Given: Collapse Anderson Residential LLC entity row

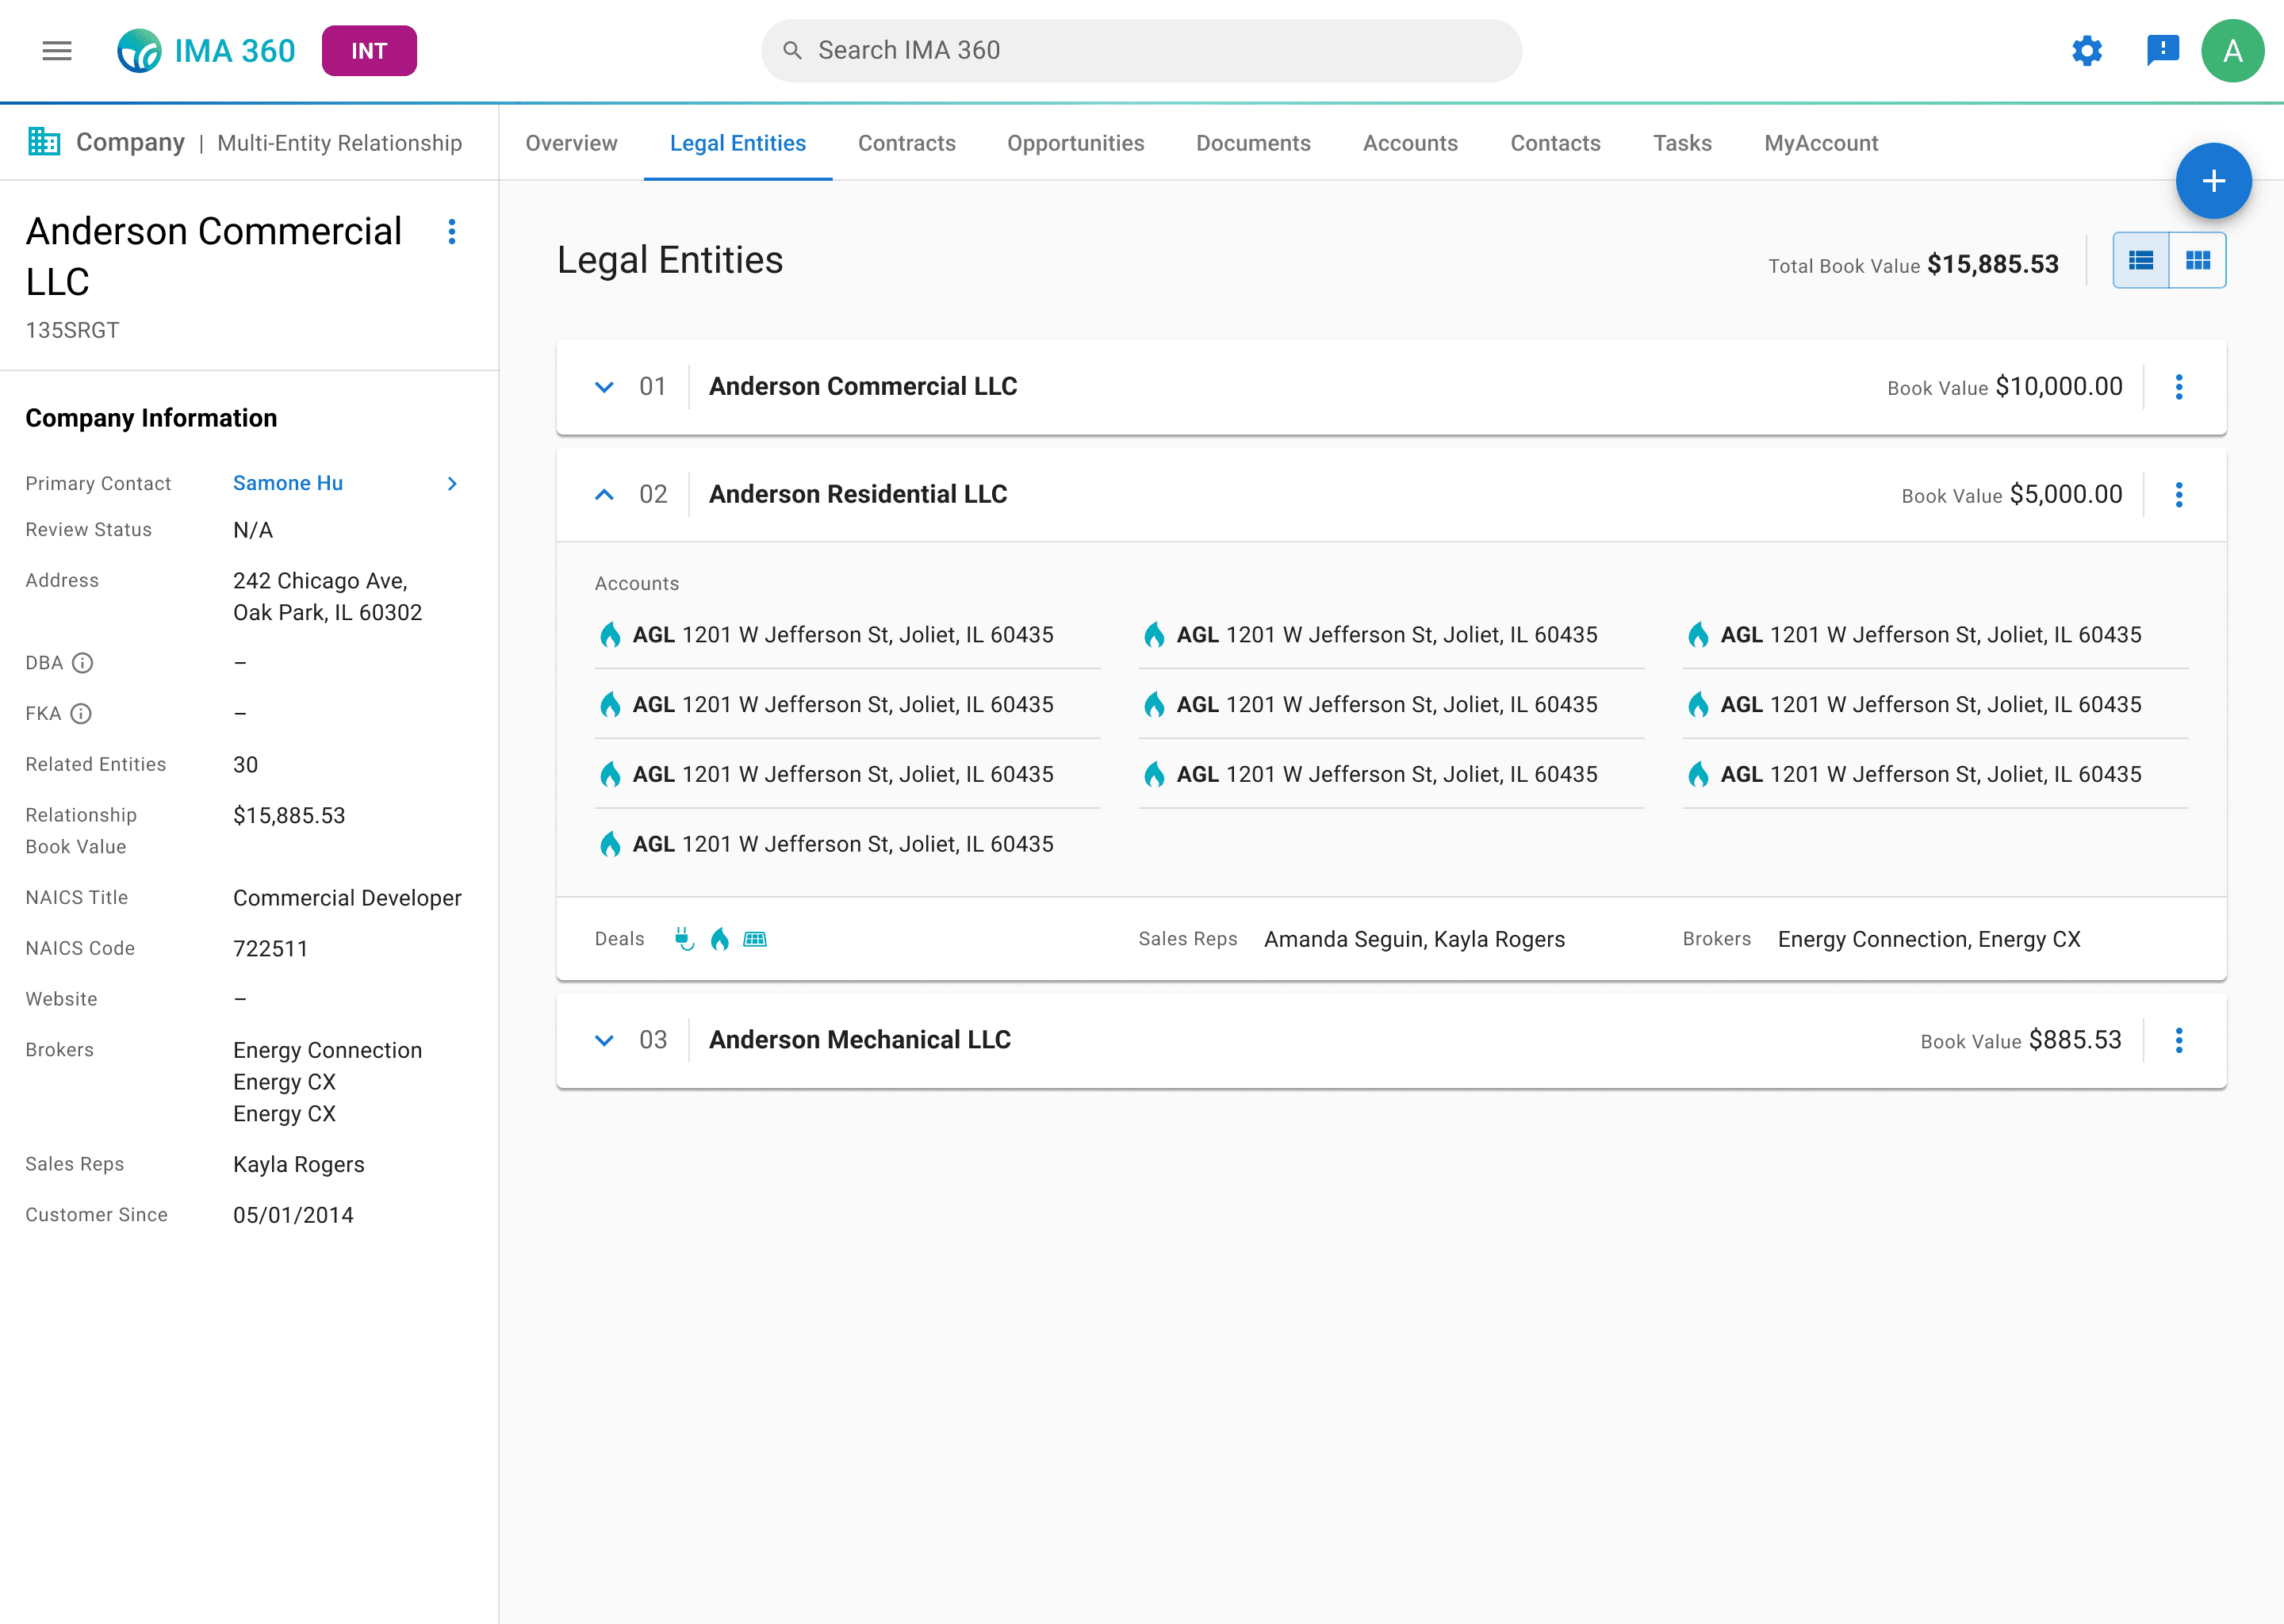Looking at the screenshot, I should (604, 495).
